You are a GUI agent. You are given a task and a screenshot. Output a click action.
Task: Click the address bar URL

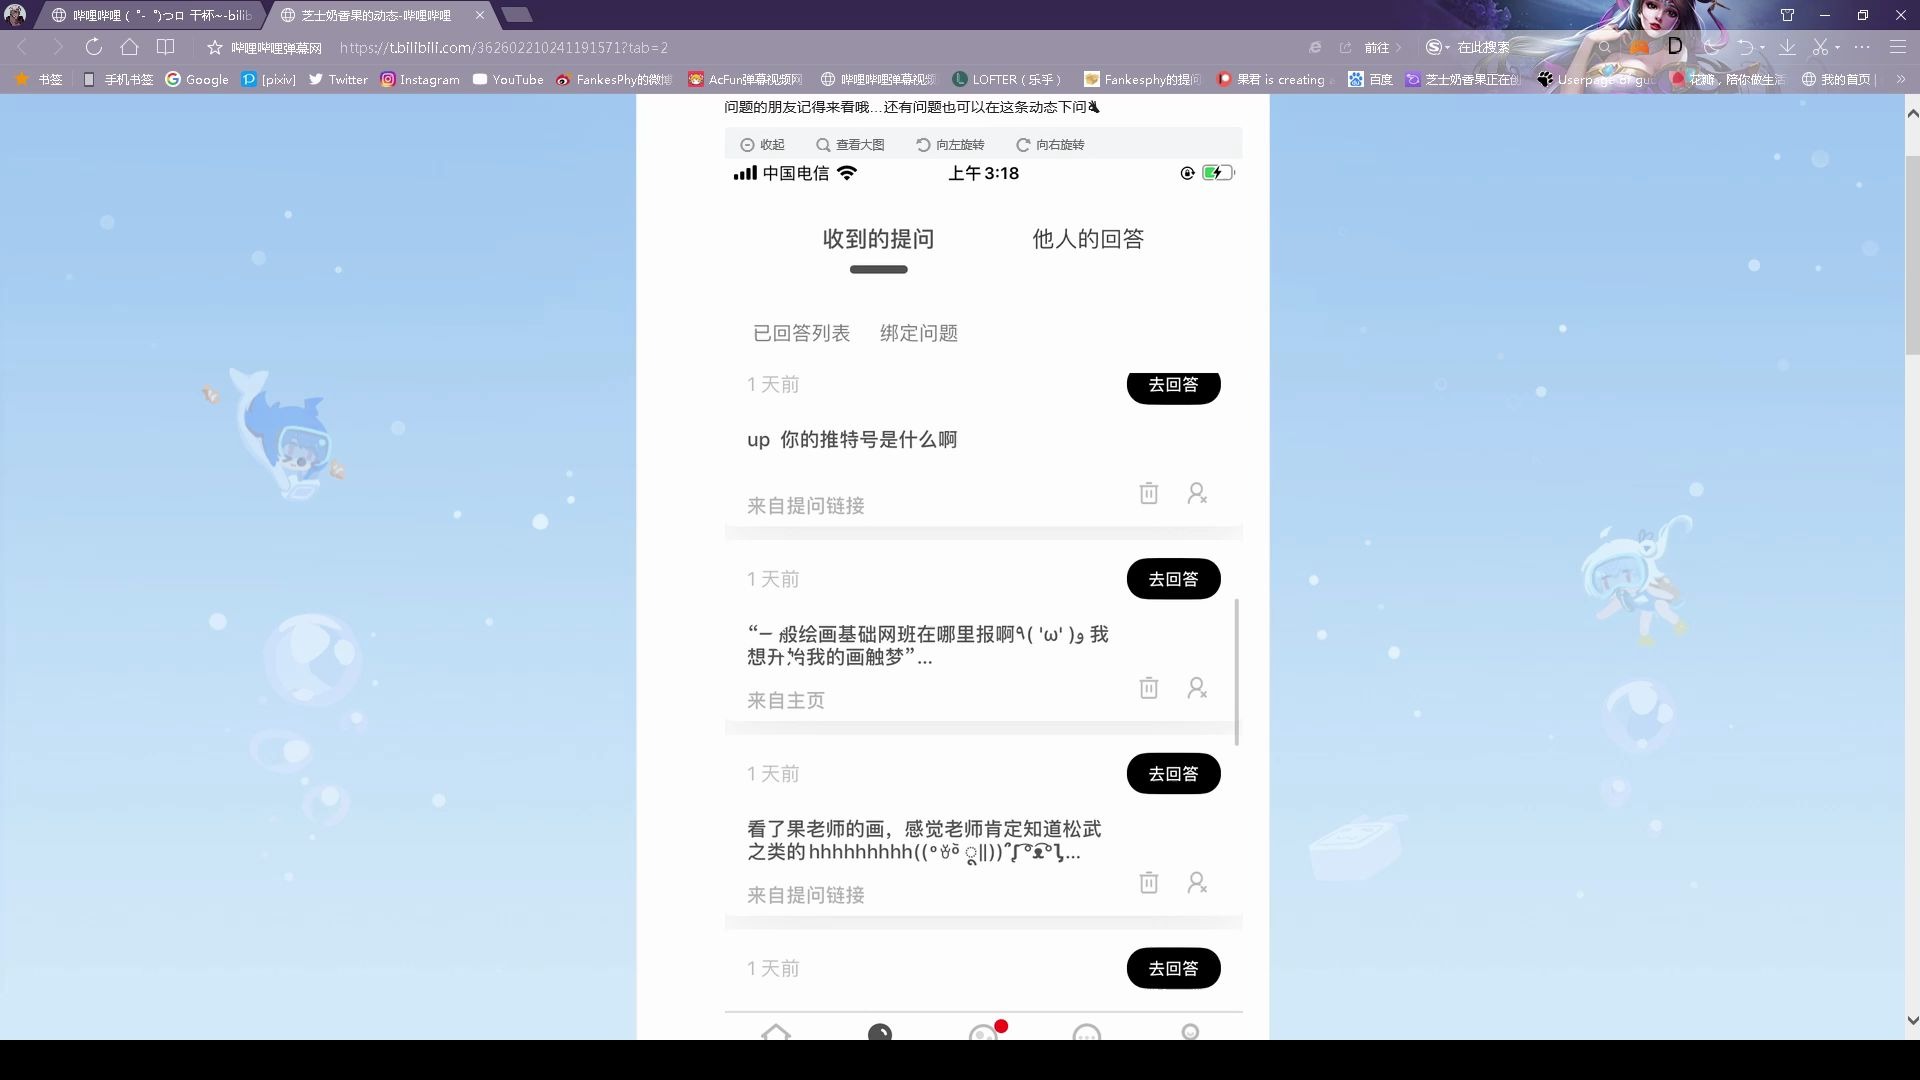[x=504, y=47]
